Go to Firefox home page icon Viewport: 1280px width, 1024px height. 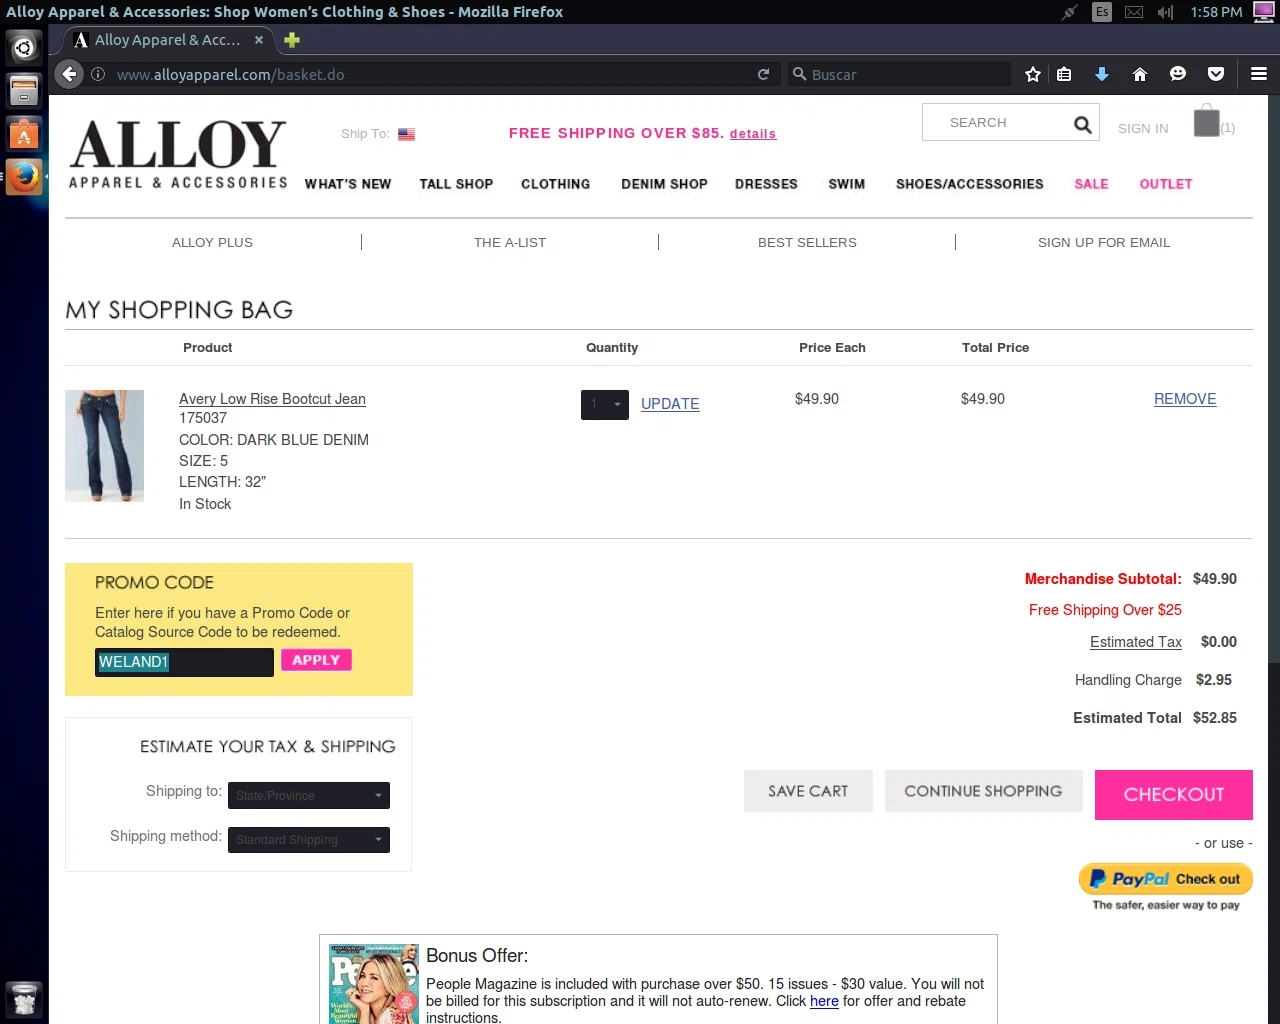[1139, 74]
